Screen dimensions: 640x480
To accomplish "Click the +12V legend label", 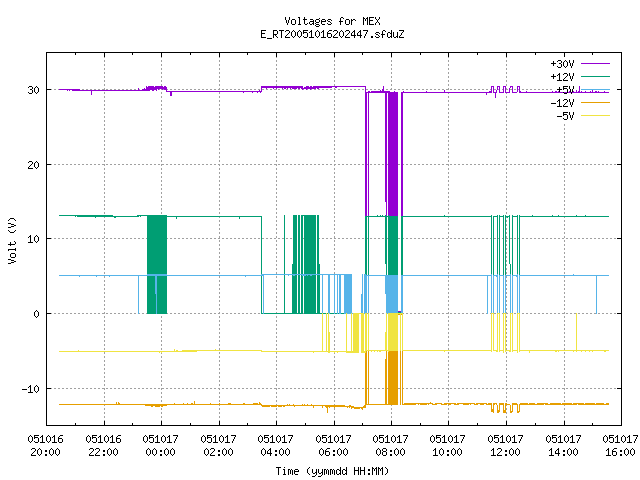I will pos(562,77).
